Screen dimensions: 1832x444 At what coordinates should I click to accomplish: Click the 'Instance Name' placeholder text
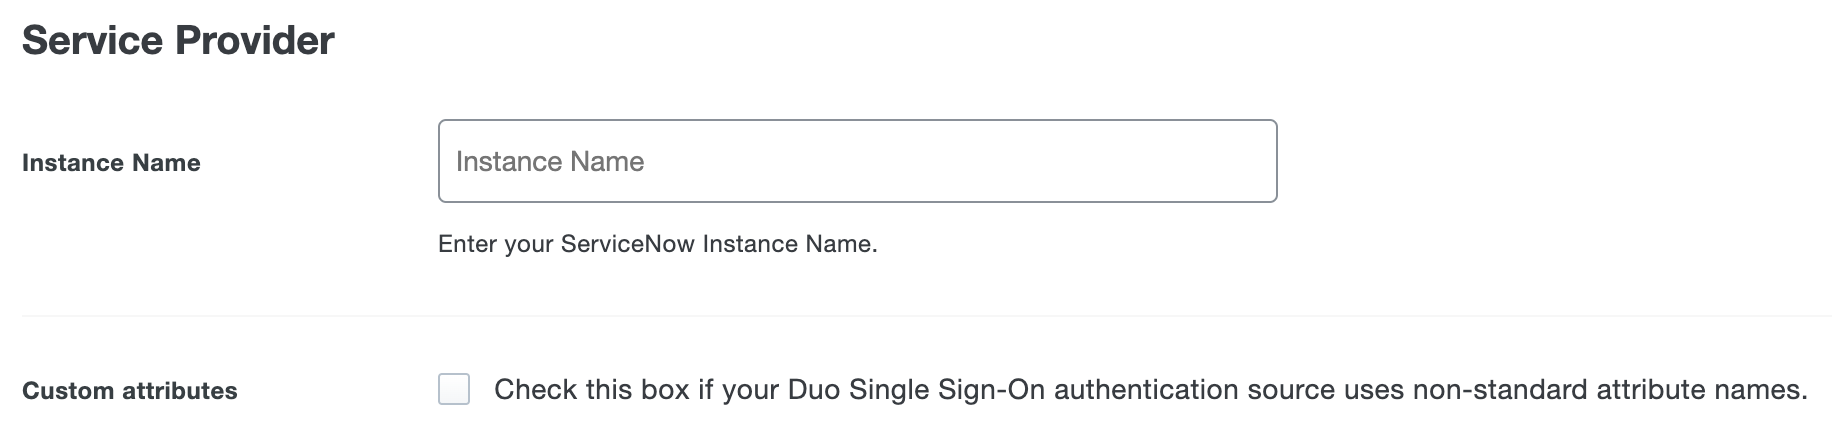550,162
